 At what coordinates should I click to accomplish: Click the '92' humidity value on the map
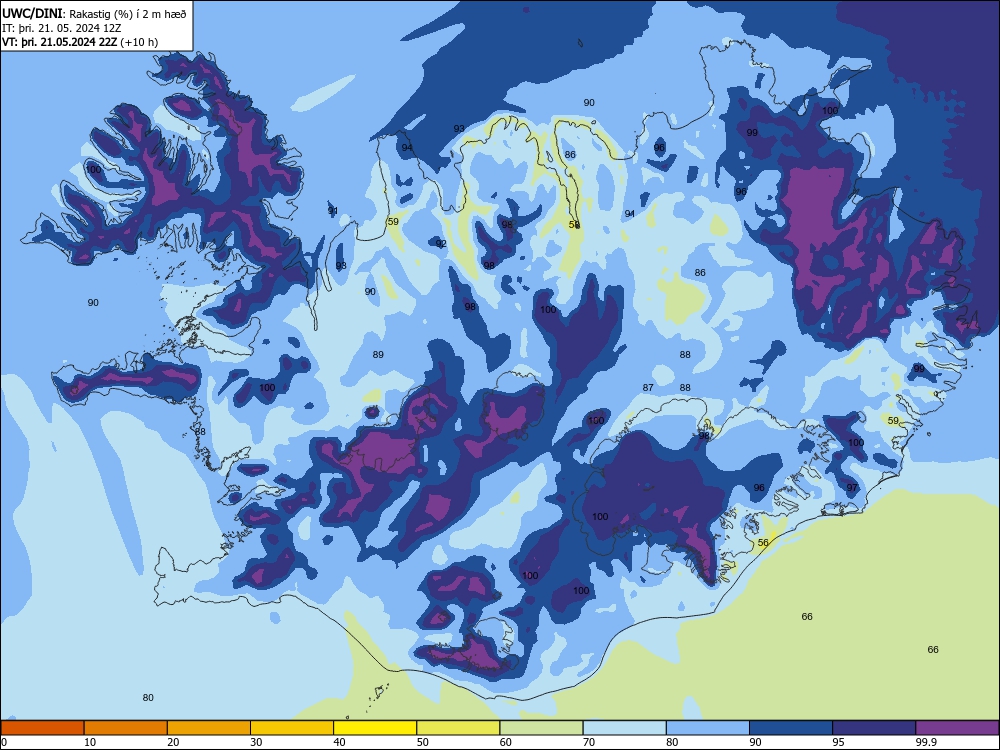441,244
